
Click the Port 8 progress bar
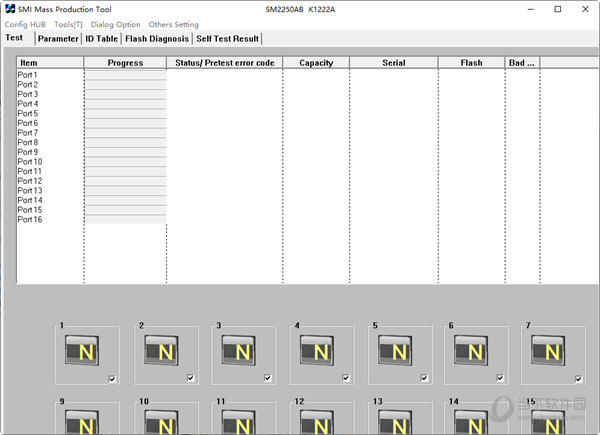(126, 142)
